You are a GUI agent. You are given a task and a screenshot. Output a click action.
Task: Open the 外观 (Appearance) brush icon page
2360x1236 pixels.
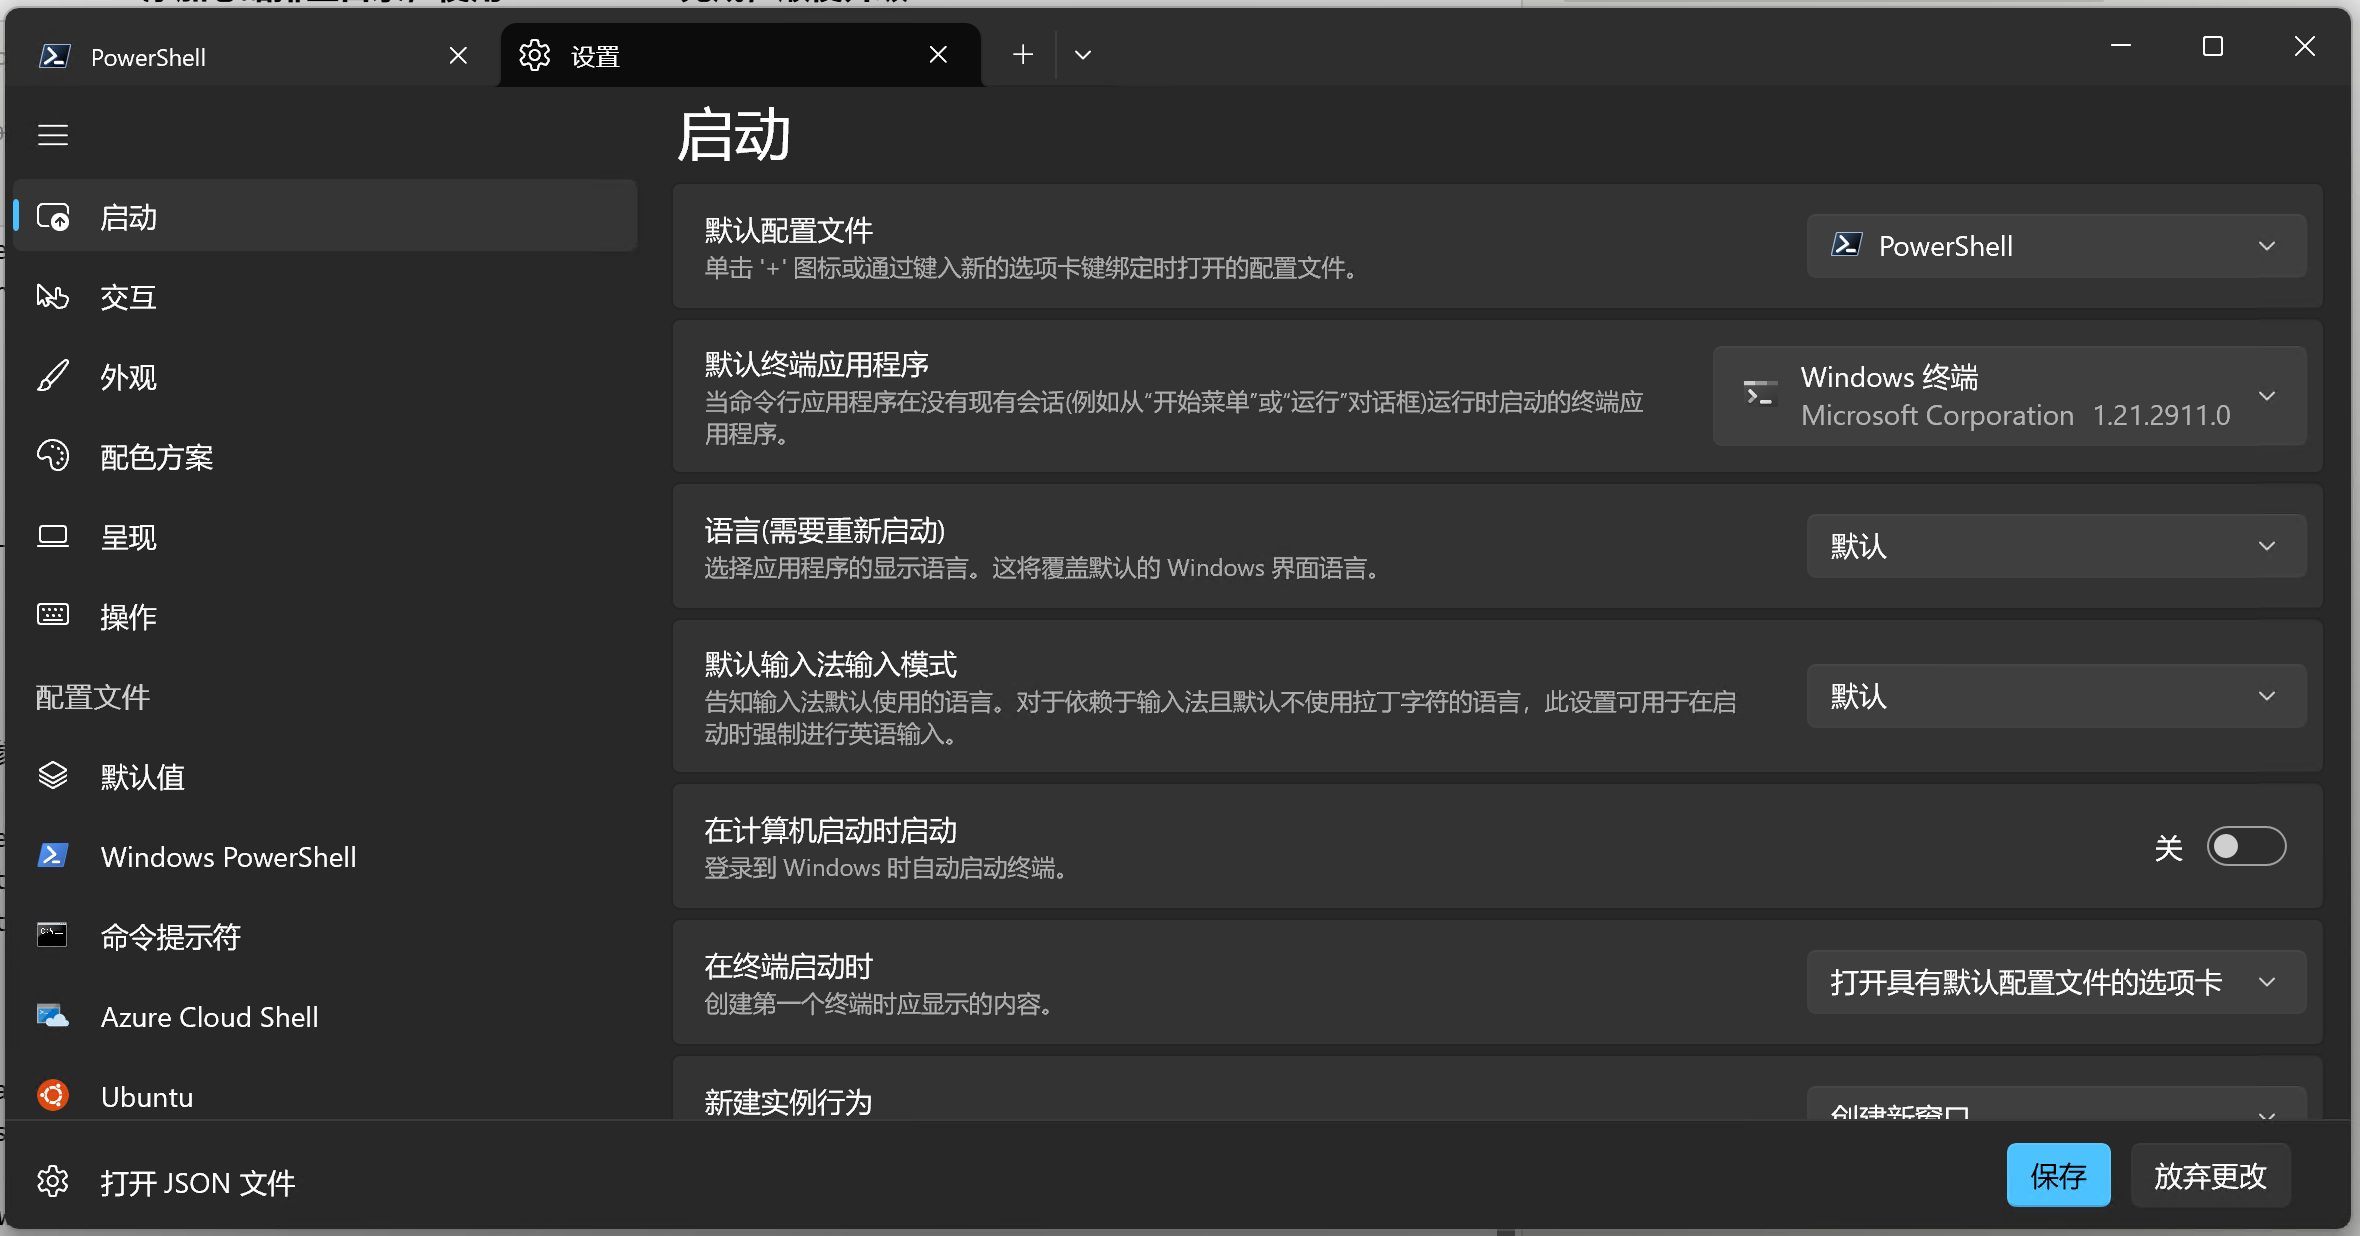tap(128, 377)
